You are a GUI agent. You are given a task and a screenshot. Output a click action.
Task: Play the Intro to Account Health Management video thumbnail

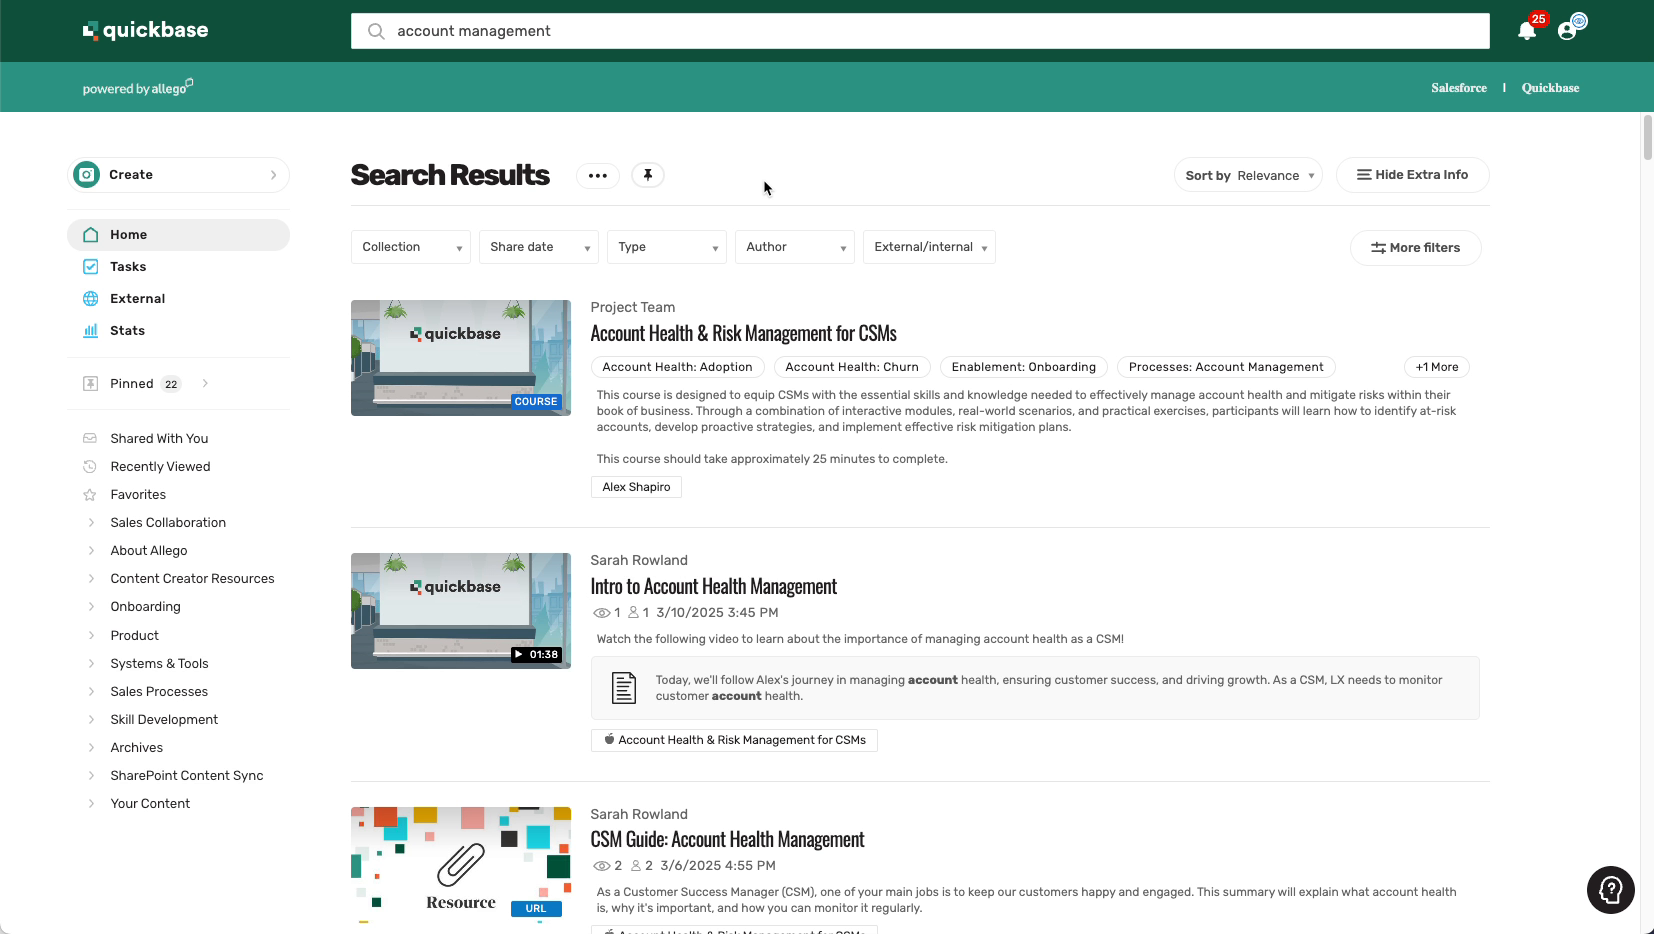click(x=460, y=611)
